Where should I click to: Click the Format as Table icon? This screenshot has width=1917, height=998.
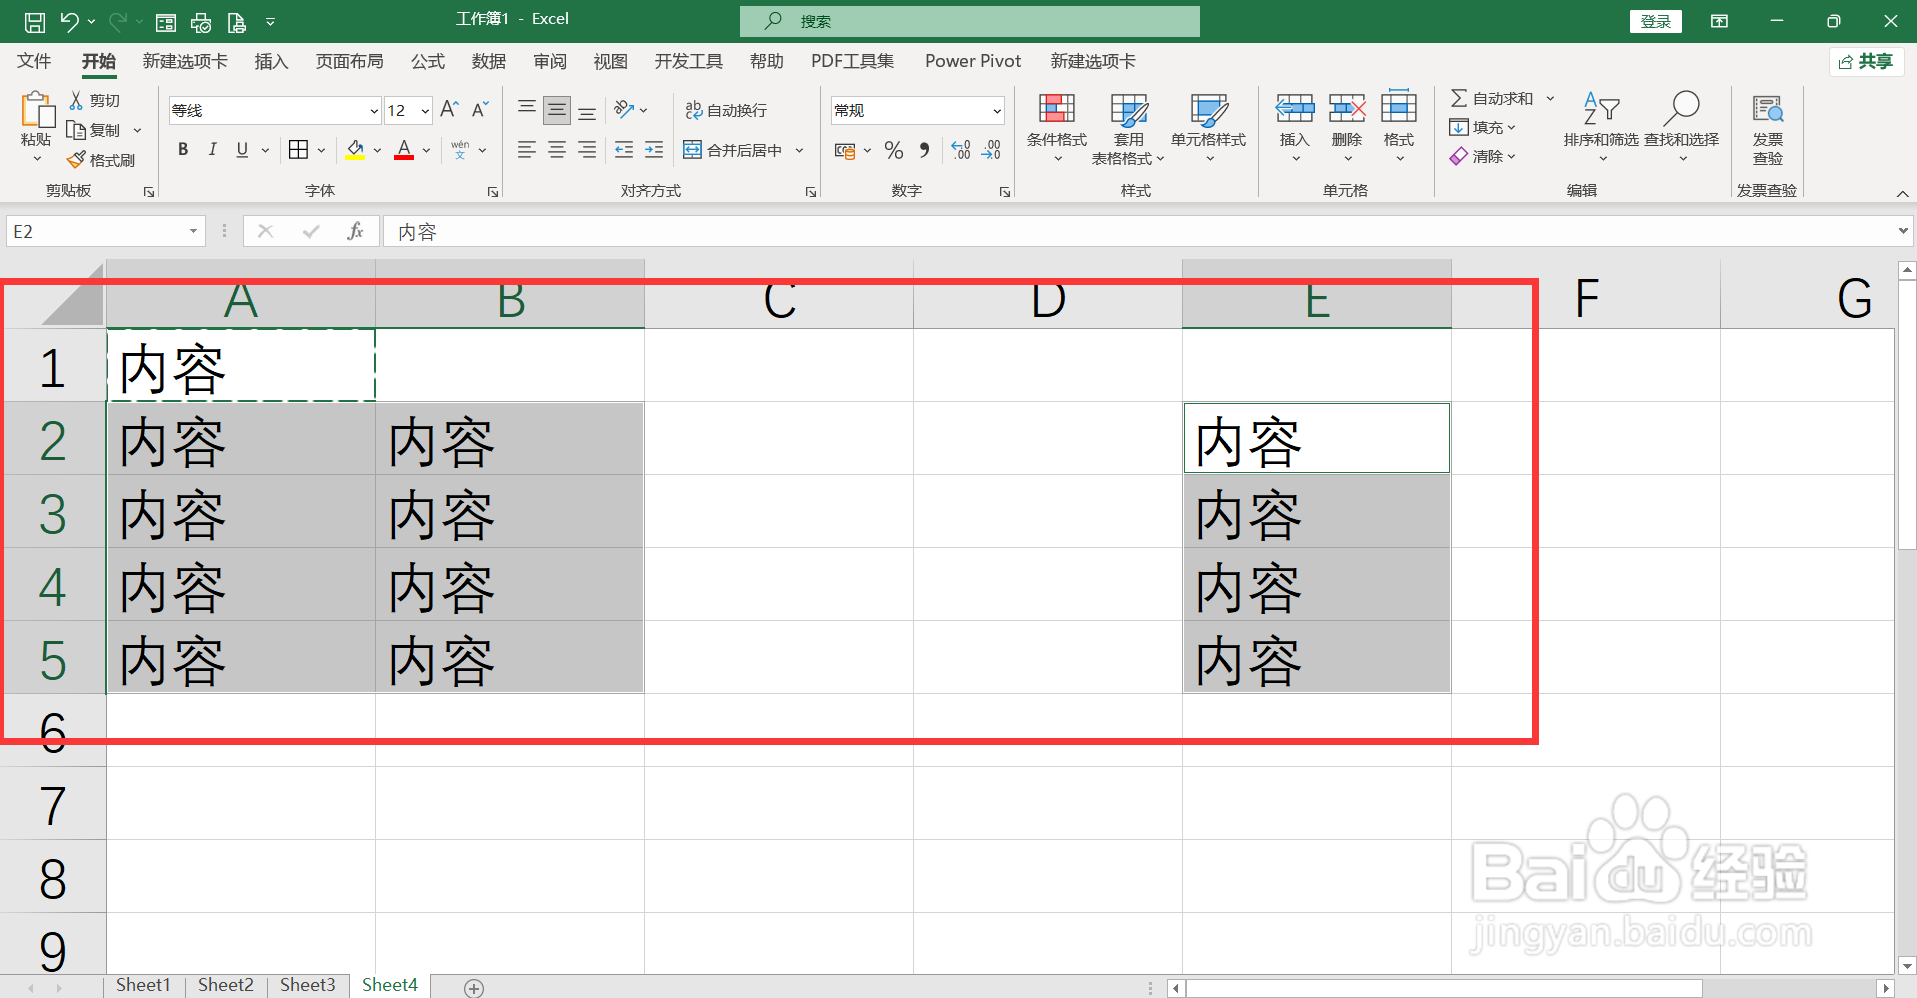click(1129, 109)
